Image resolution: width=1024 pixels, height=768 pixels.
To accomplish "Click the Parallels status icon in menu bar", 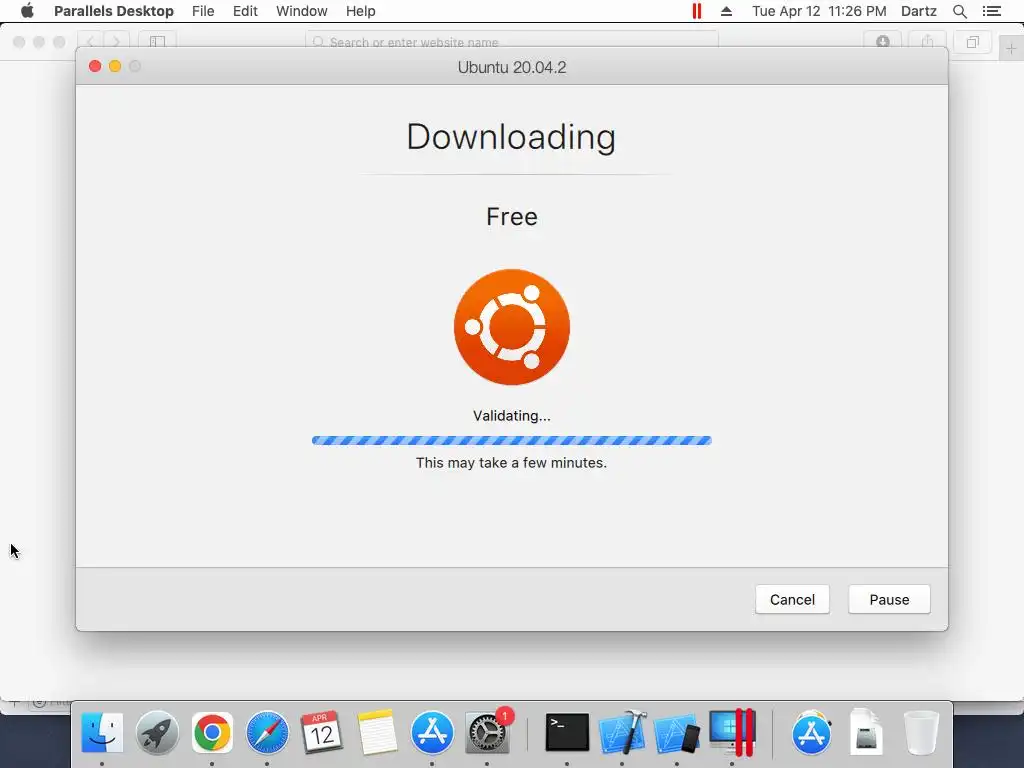I will point(697,11).
